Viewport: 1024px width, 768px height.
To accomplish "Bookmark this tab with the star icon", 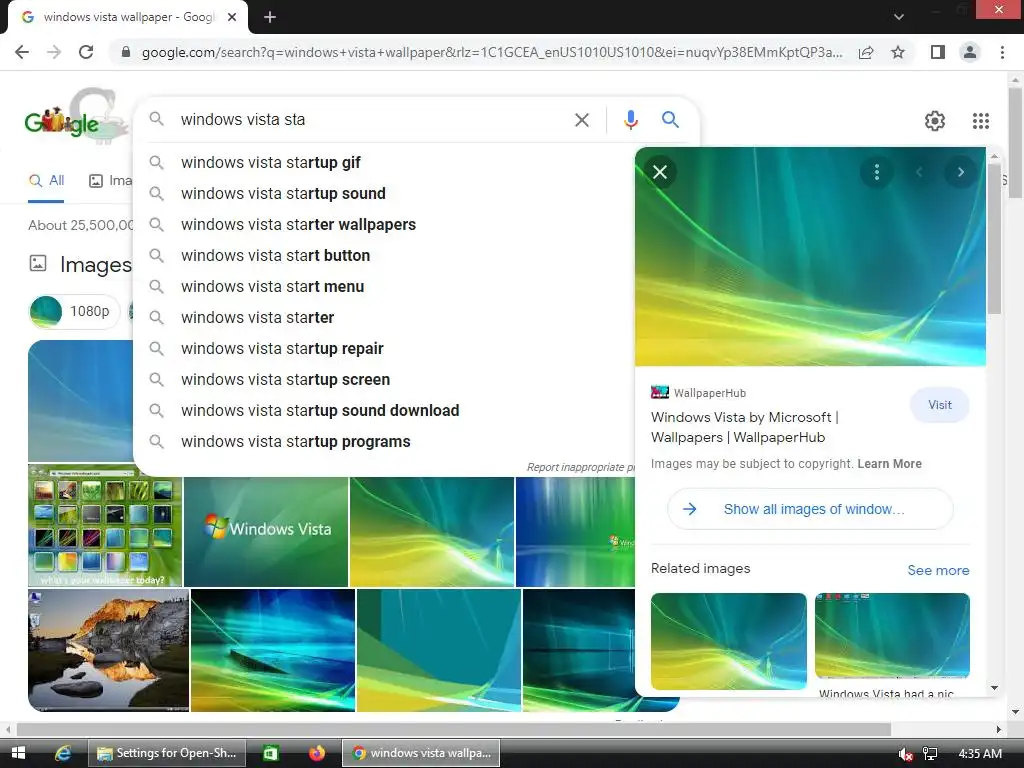I will [898, 52].
